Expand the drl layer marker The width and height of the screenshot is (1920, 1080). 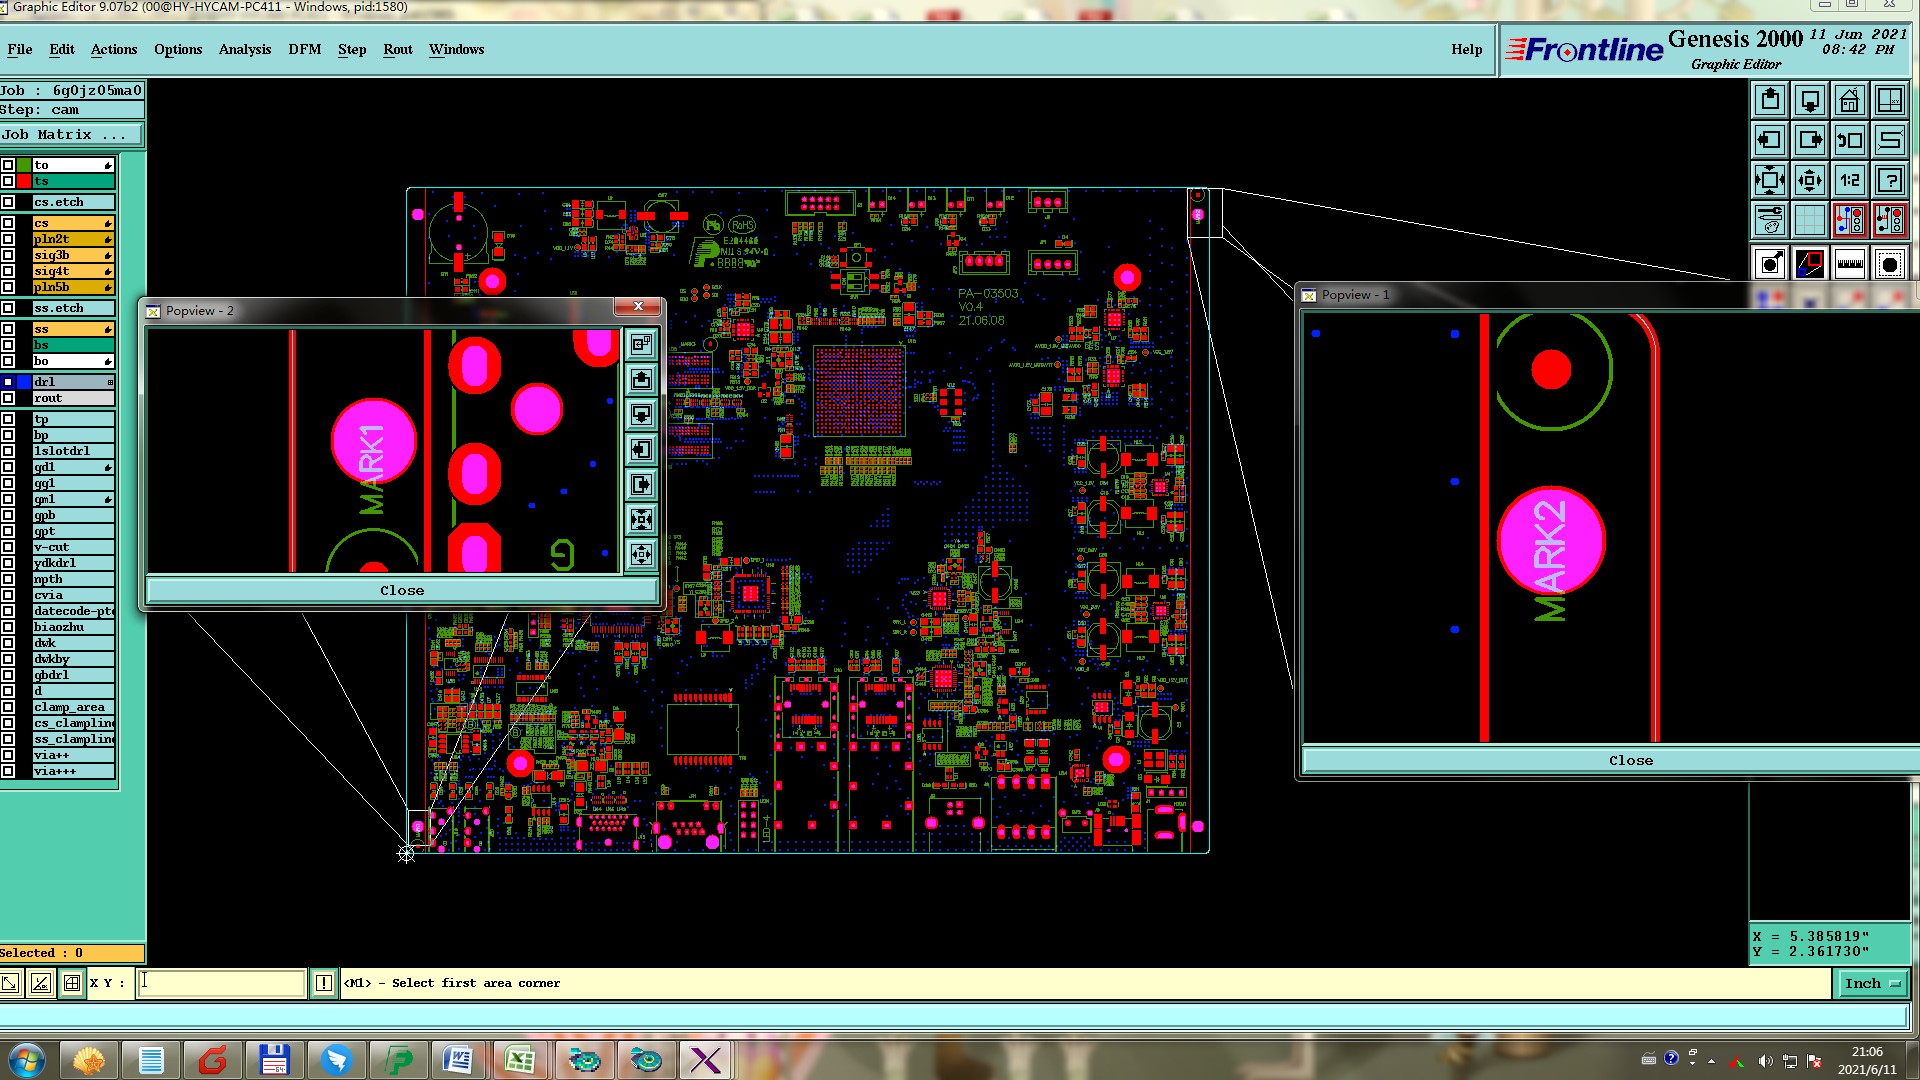click(x=110, y=382)
